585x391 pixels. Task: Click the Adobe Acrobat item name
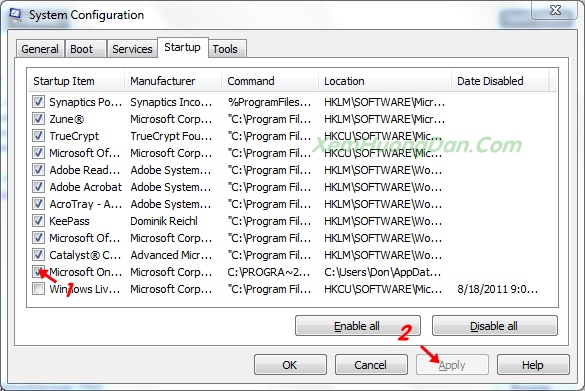point(85,187)
